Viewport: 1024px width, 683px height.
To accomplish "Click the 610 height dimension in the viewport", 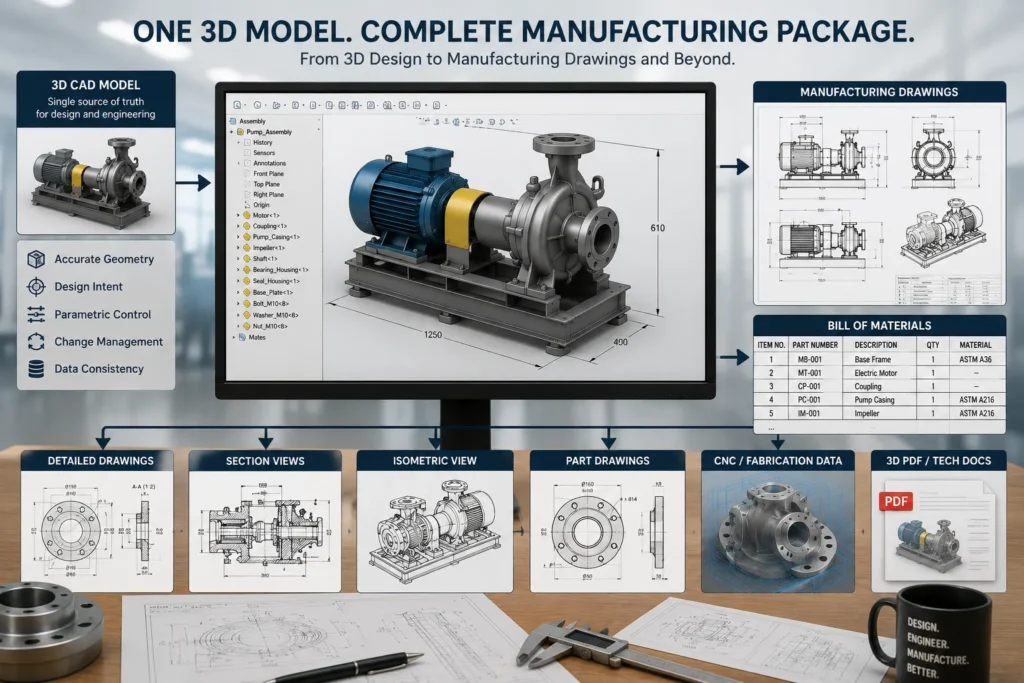I will (x=658, y=228).
